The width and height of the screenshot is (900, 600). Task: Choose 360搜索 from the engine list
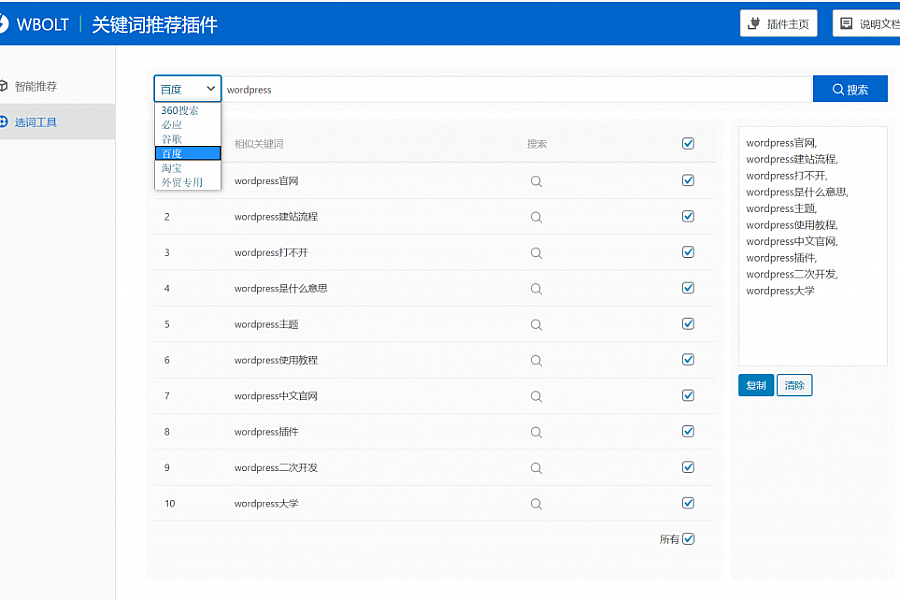point(188,110)
